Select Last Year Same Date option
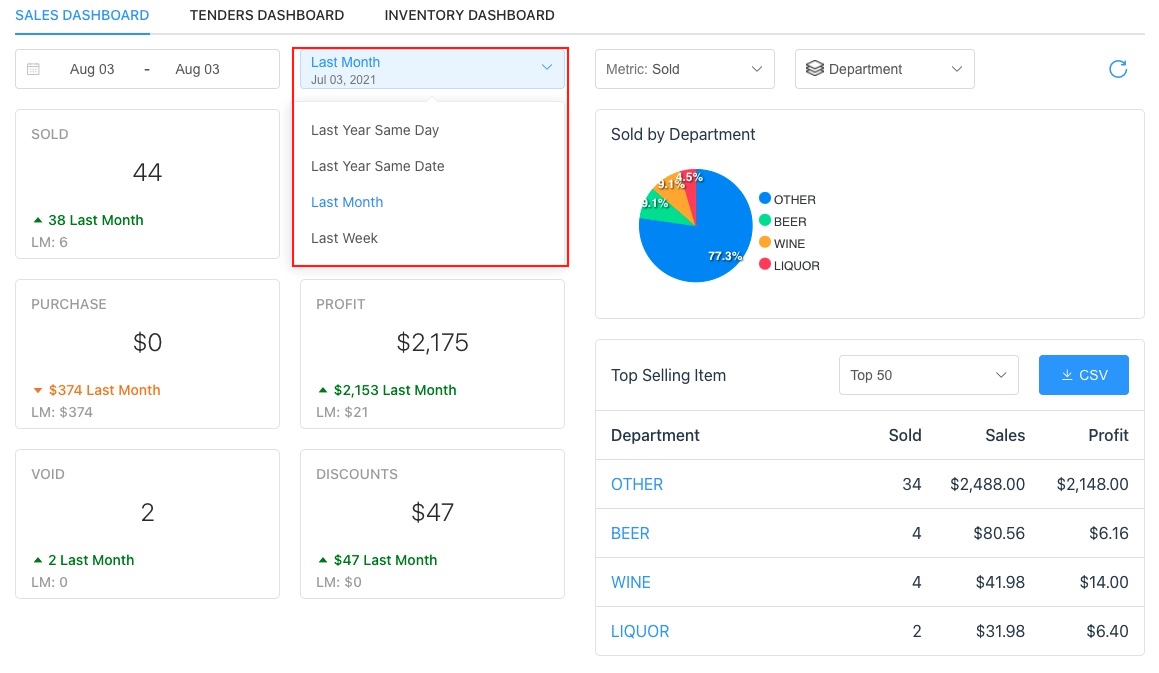1159x673 pixels. (x=377, y=166)
